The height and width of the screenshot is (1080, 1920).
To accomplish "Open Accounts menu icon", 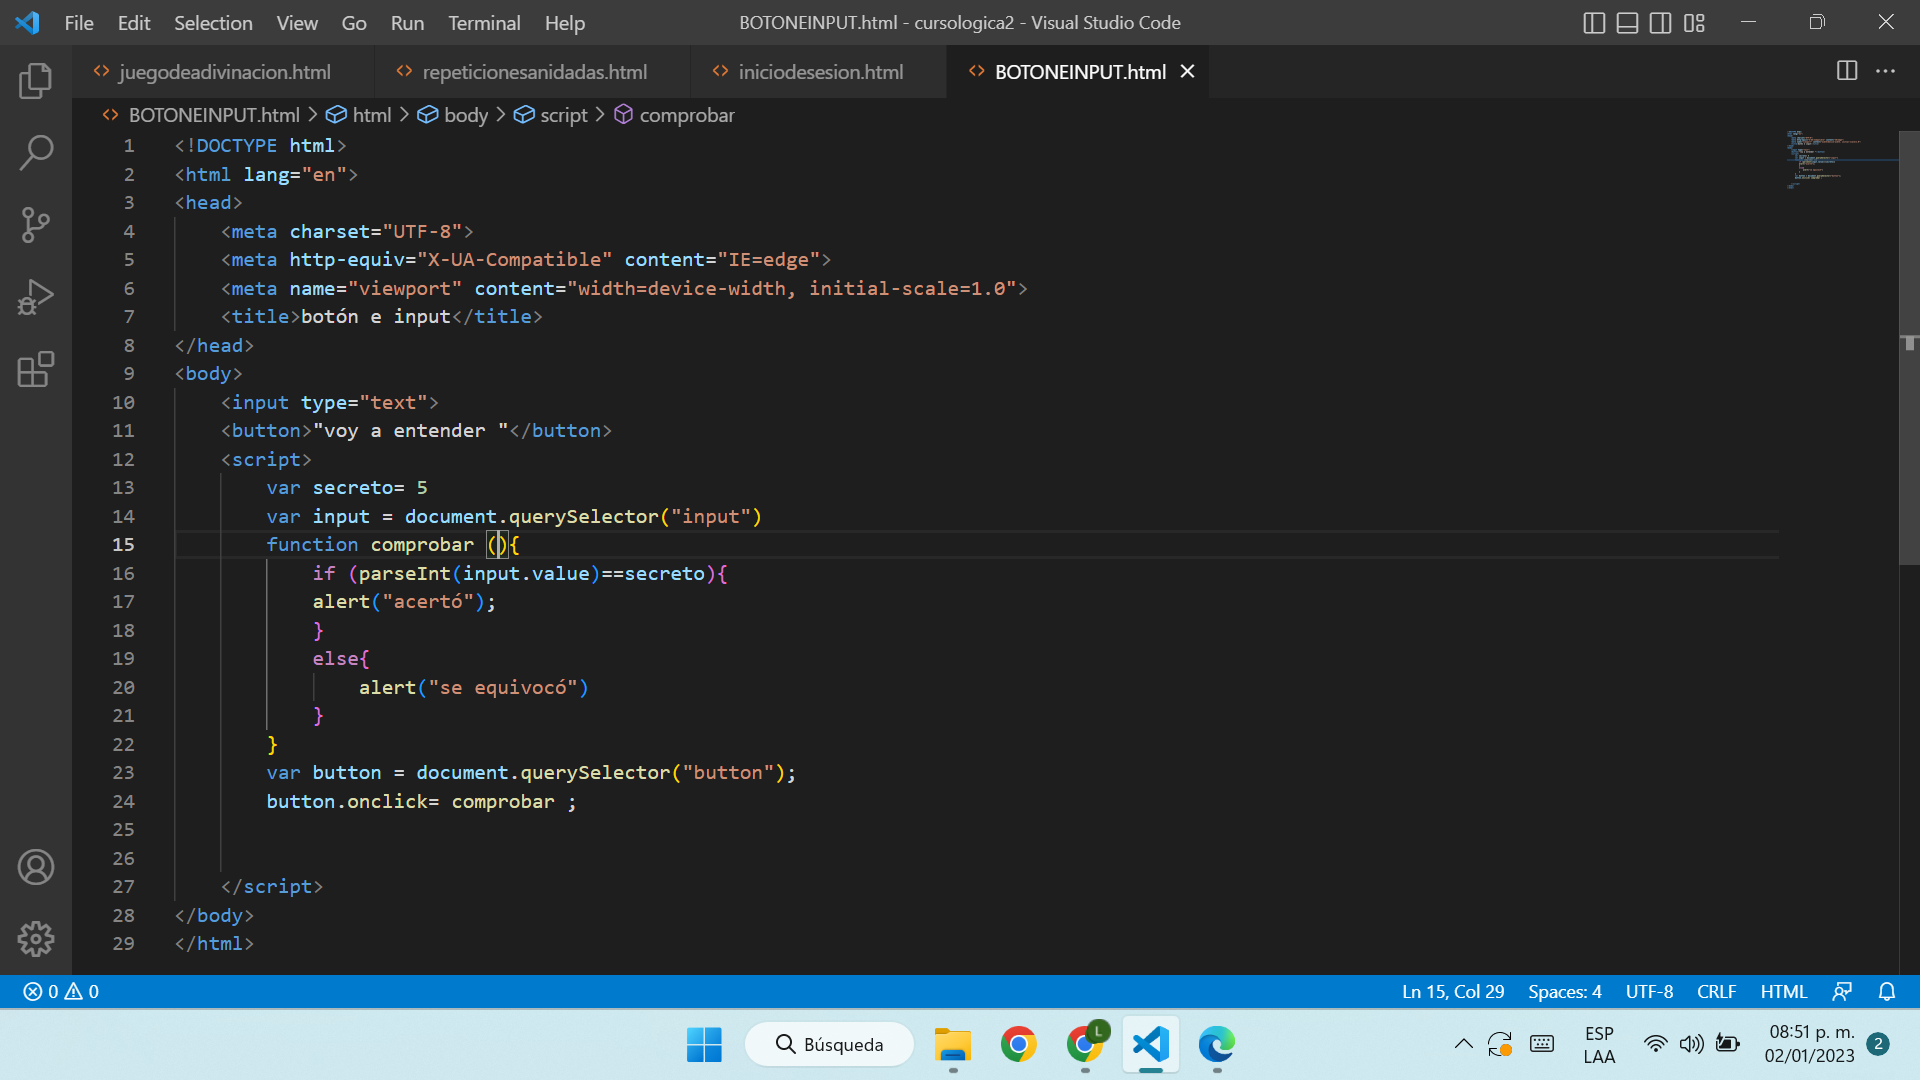I will tap(36, 867).
